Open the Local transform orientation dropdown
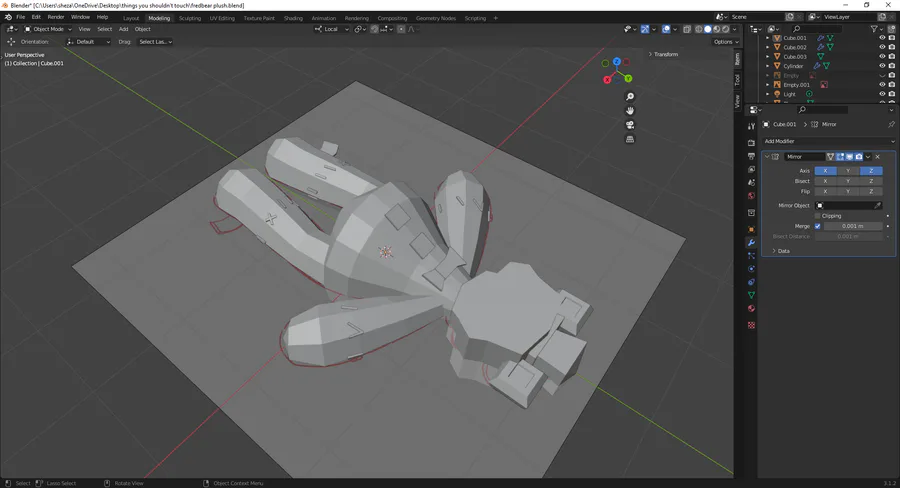This screenshot has height=488, width=900. (331, 29)
